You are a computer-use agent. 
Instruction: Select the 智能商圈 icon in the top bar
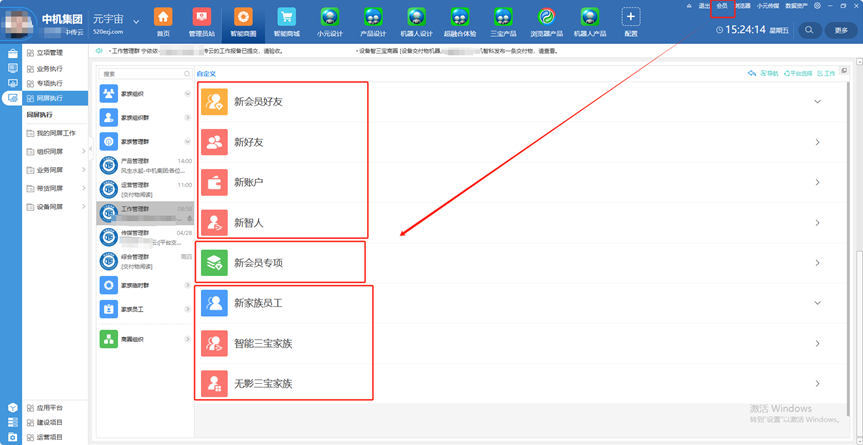click(243, 17)
